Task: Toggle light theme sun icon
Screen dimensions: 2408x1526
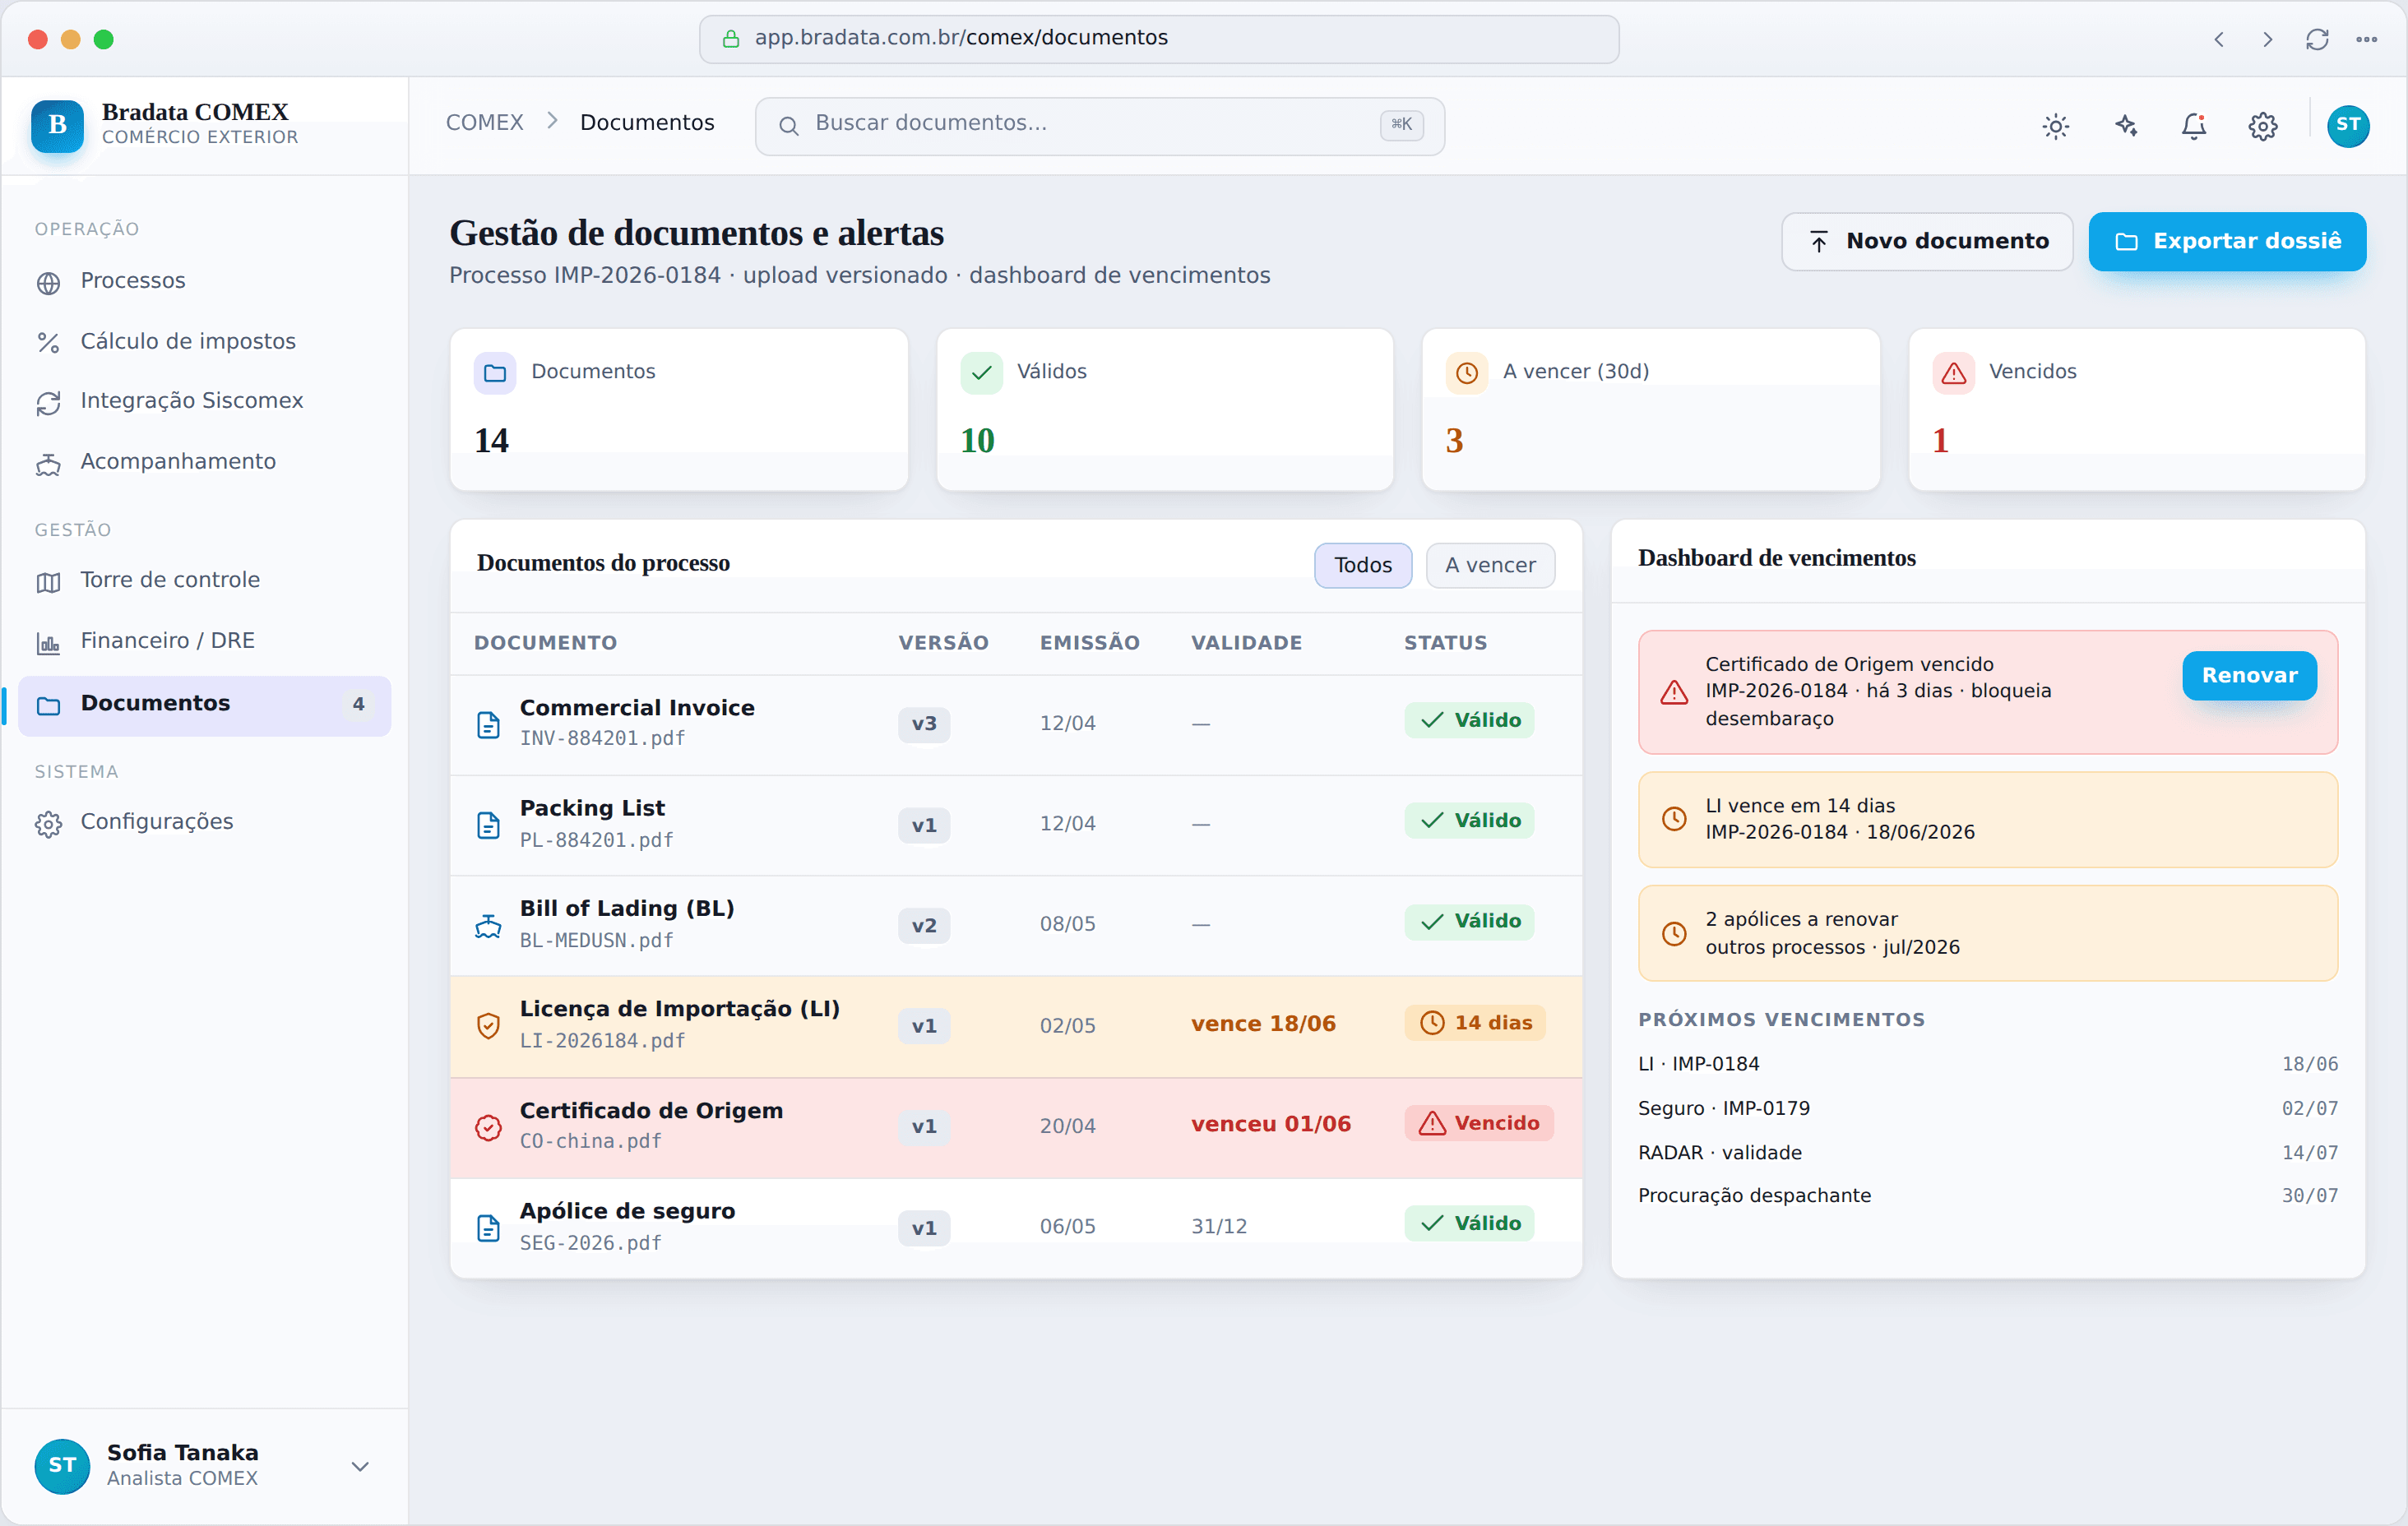Action: click(x=2055, y=126)
